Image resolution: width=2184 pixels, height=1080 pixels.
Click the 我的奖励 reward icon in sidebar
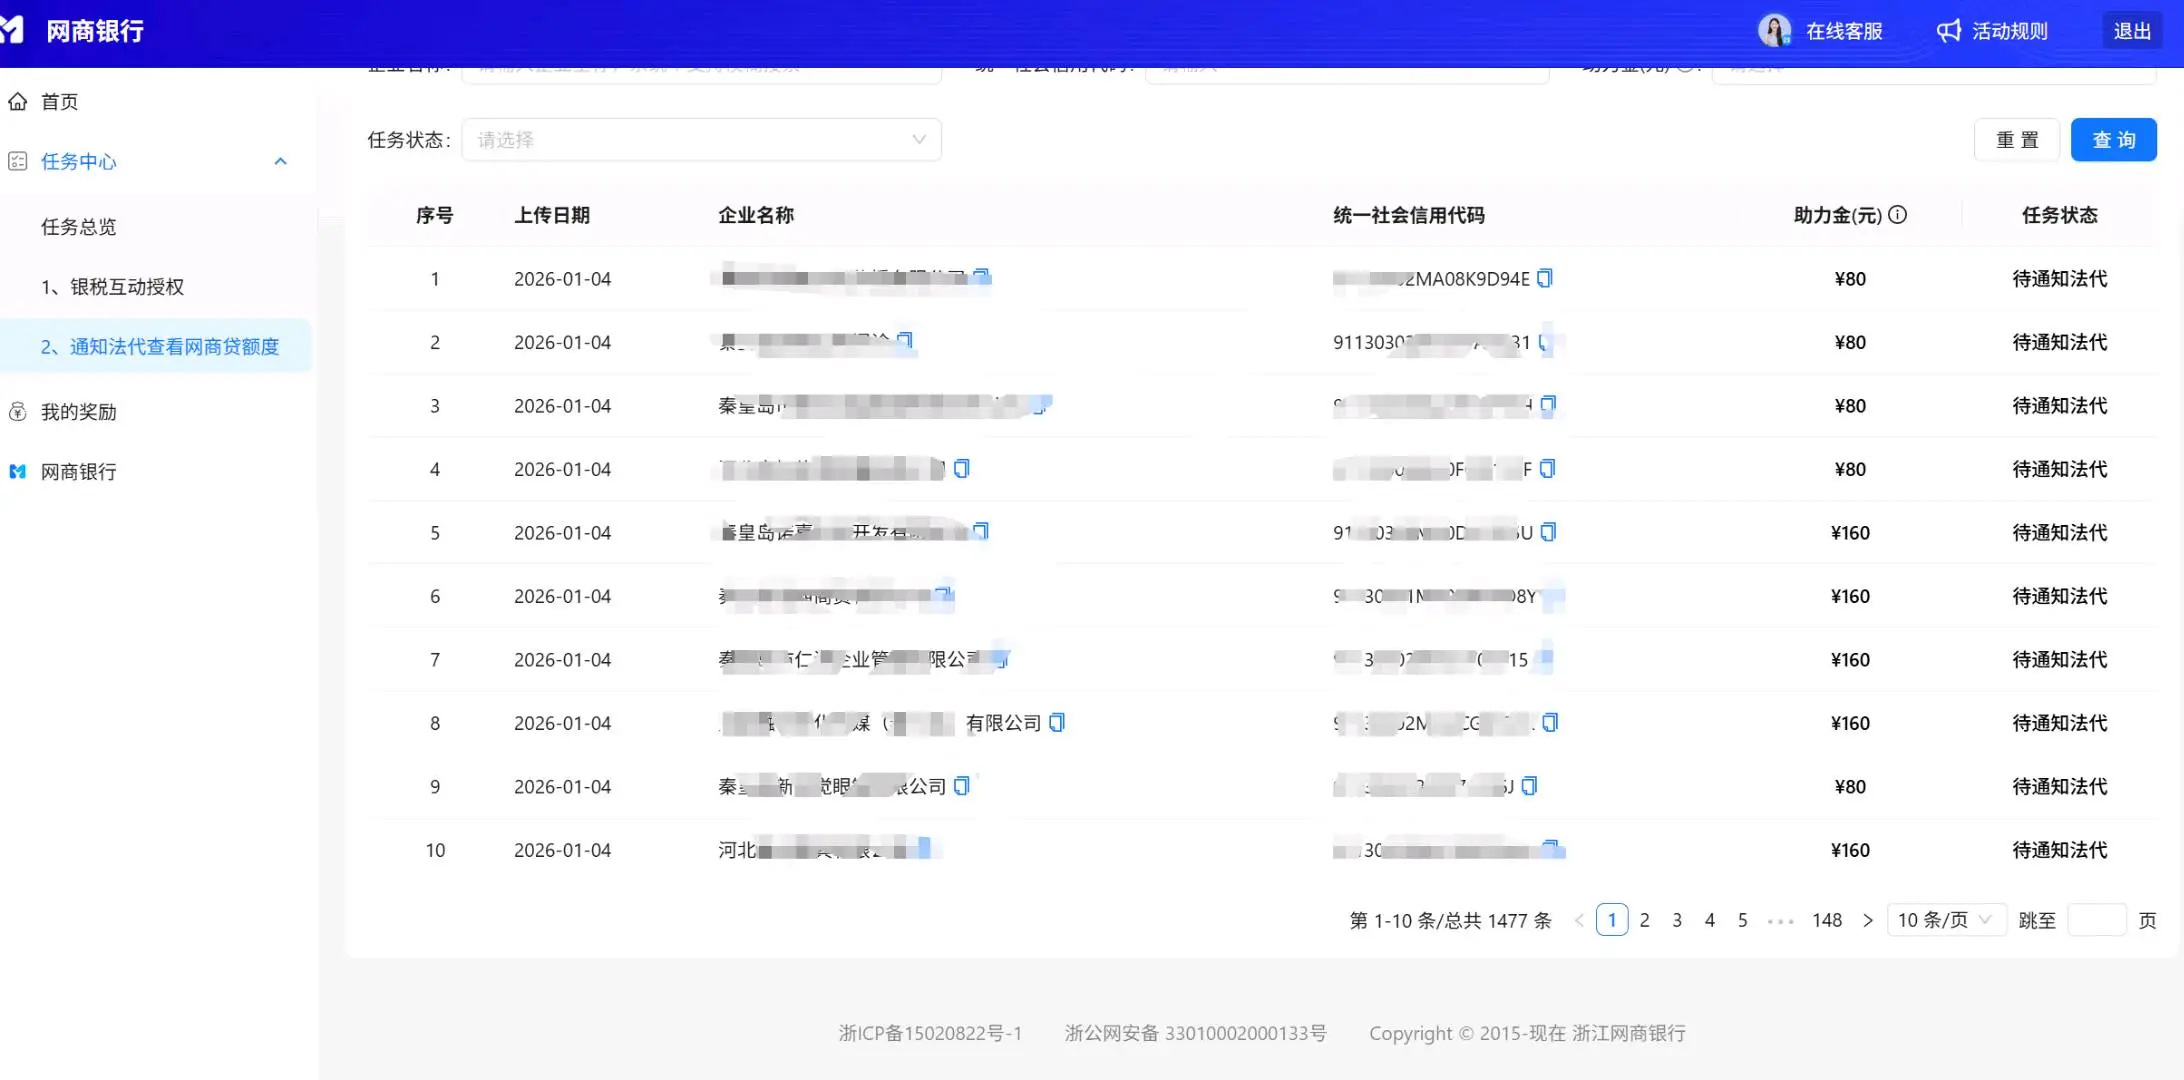[18, 411]
